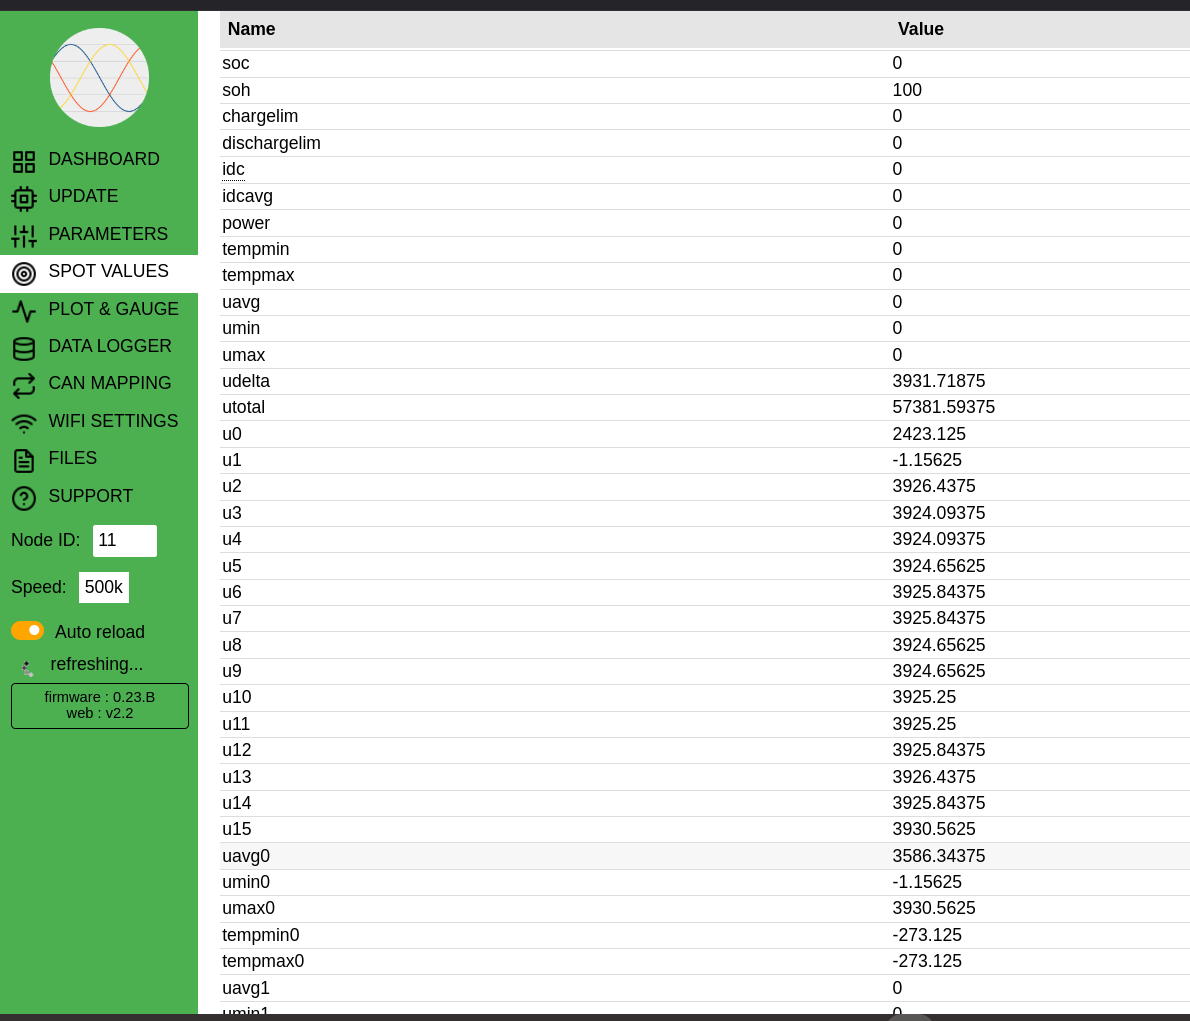Viewport: 1190px width, 1021px height.
Task: Click into the Node ID field
Action: pyautogui.click(x=125, y=541)
